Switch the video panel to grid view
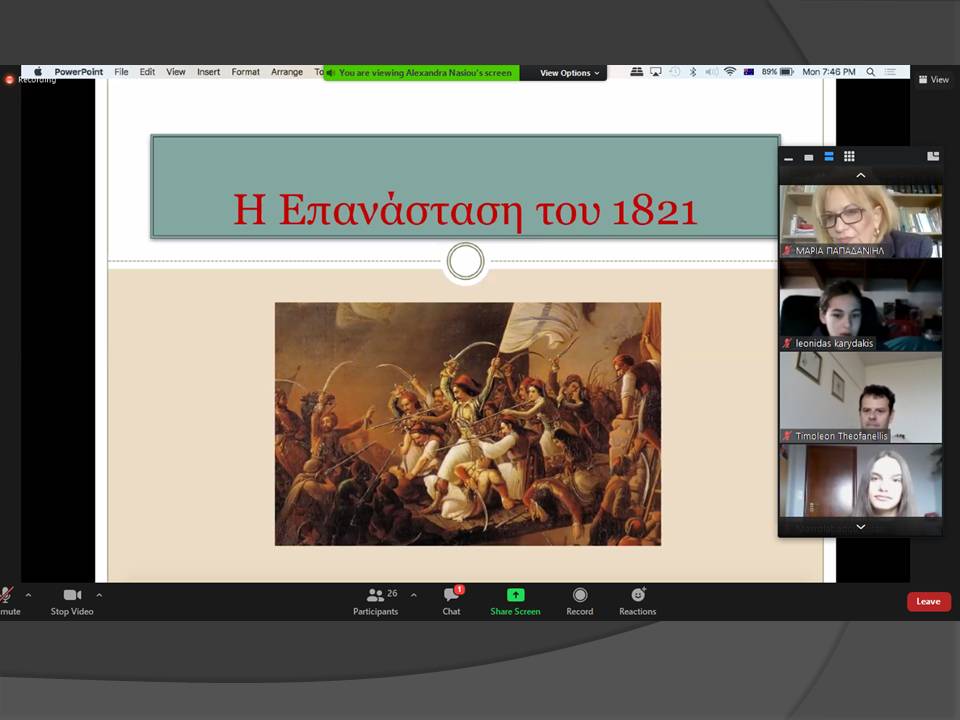The height and width of the screenshot is (720, 960). click(x=849, y=156)
